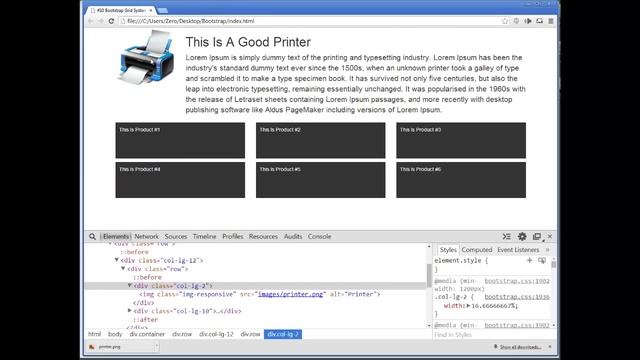This screenshot has width=640, height=360.
Task: Open a new tab with new-tab button
Action: click(162, 10)
